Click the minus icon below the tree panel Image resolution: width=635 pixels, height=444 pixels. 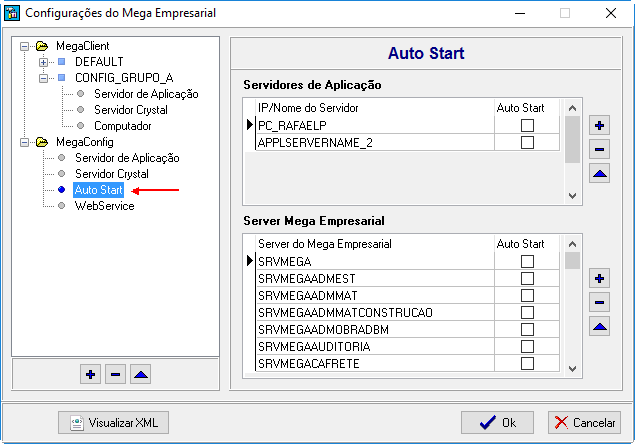[x=115, y=374]
